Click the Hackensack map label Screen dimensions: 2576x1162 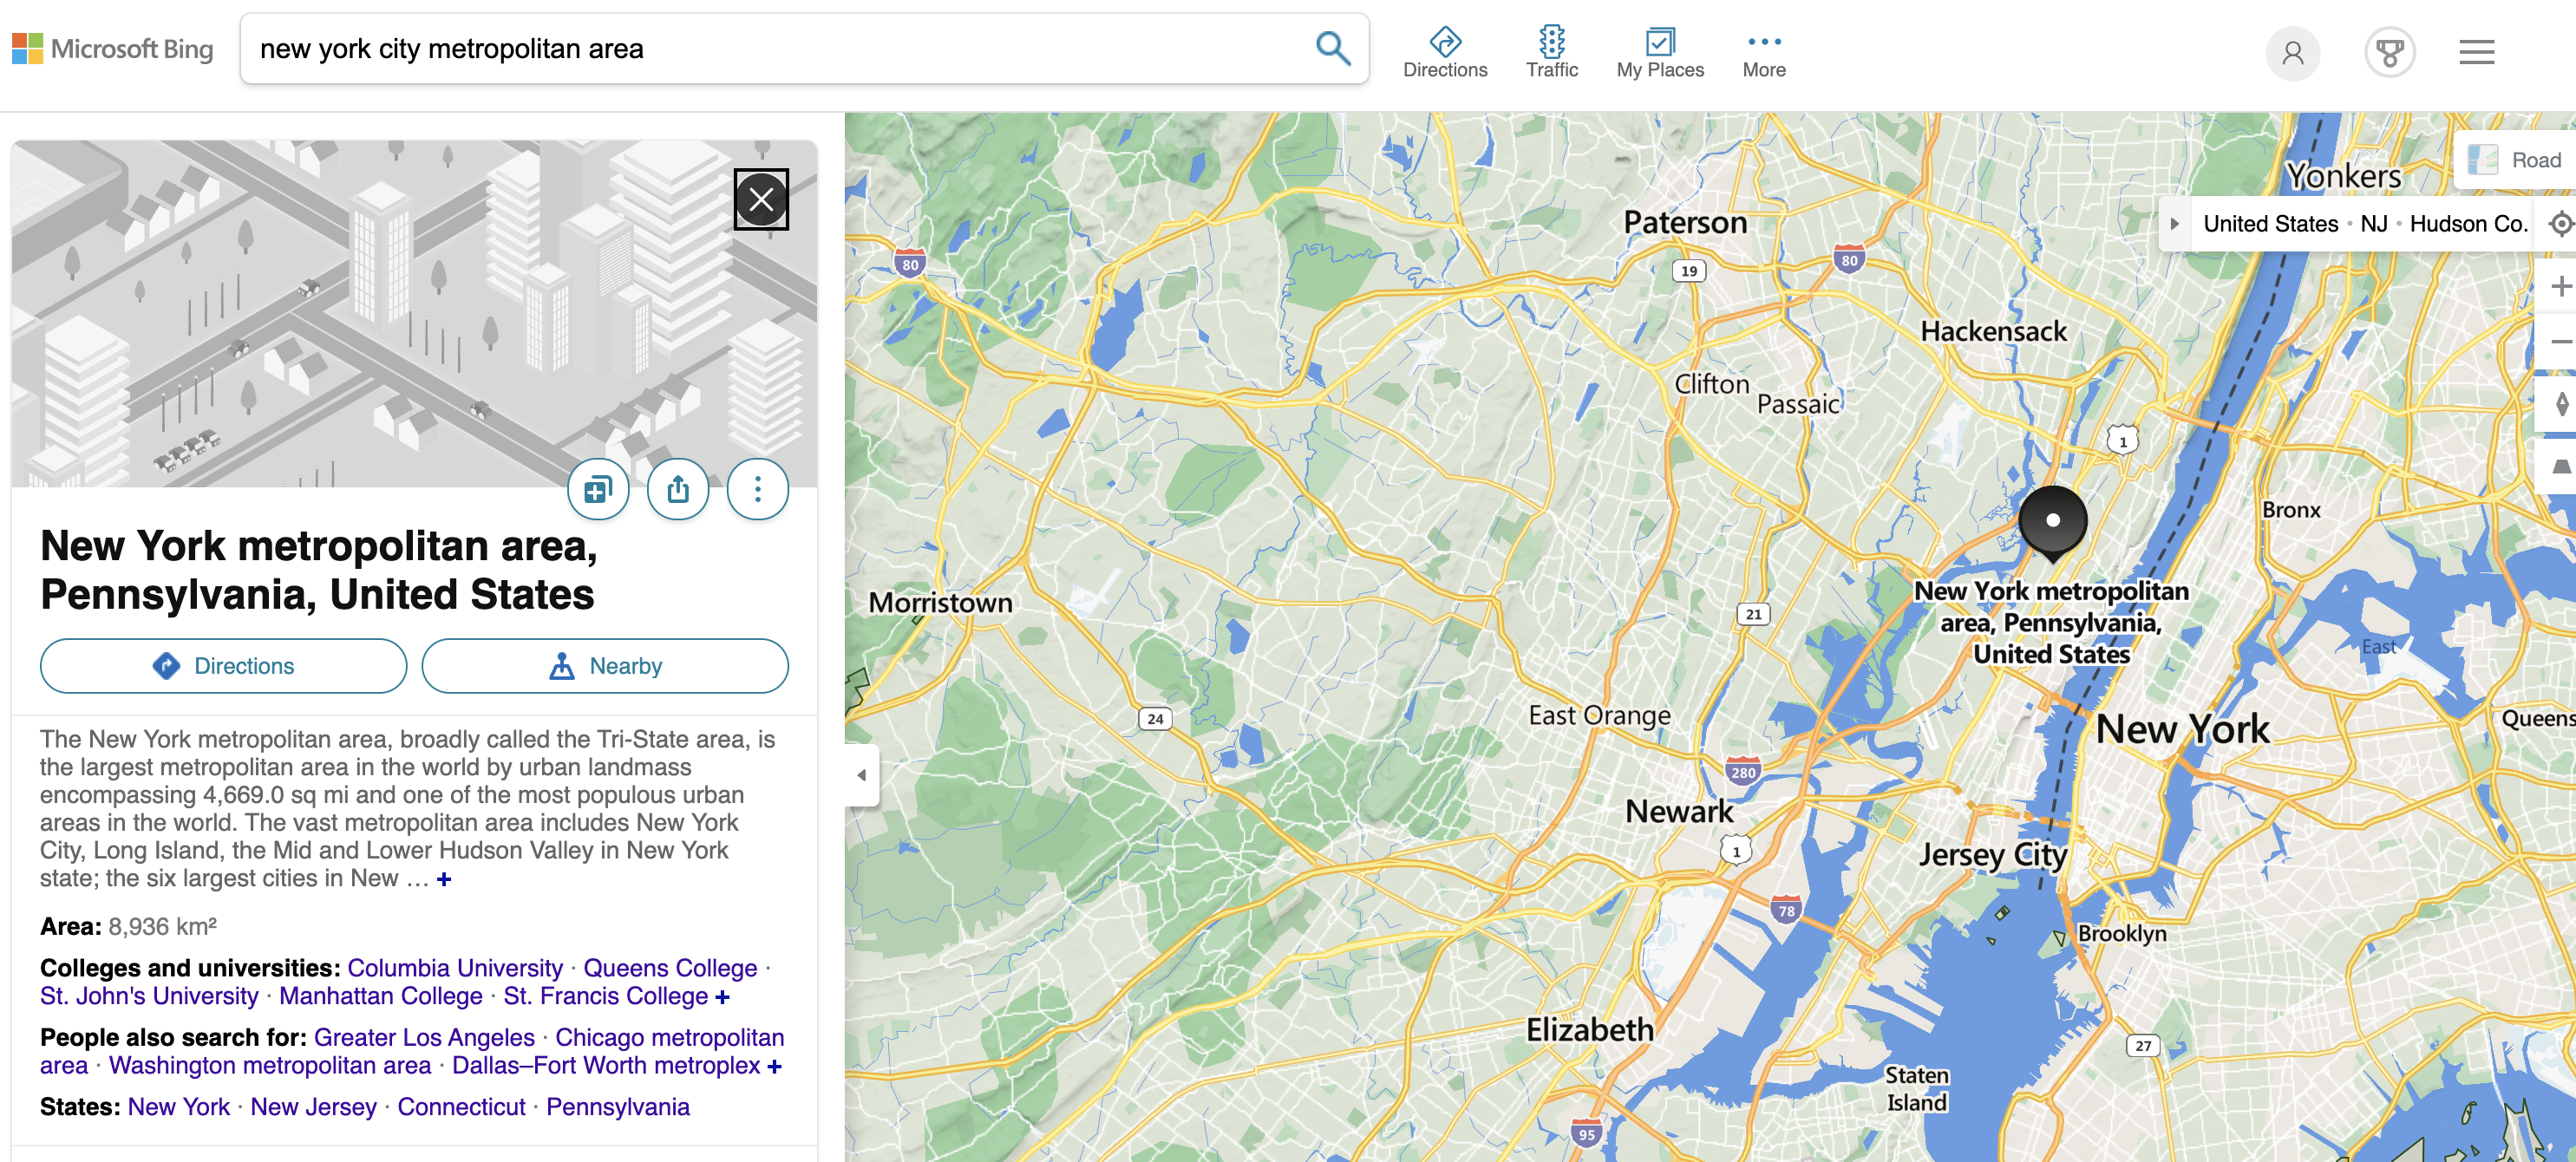[x=1993, y=331]
